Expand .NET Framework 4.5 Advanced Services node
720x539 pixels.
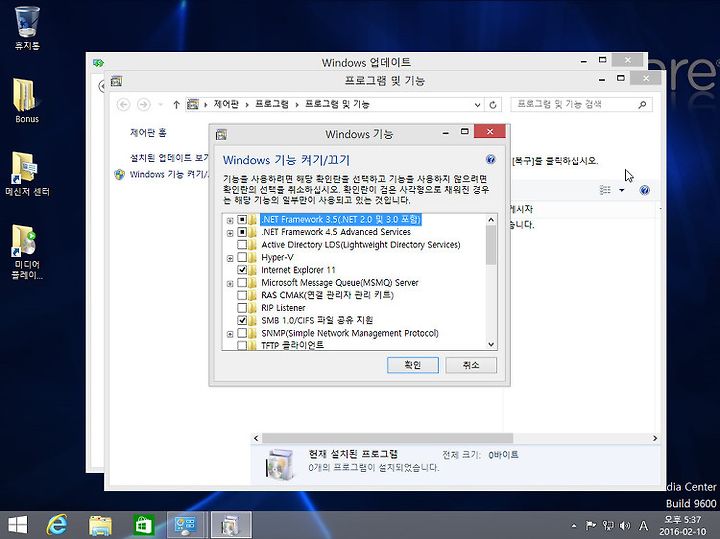[230, 233]
